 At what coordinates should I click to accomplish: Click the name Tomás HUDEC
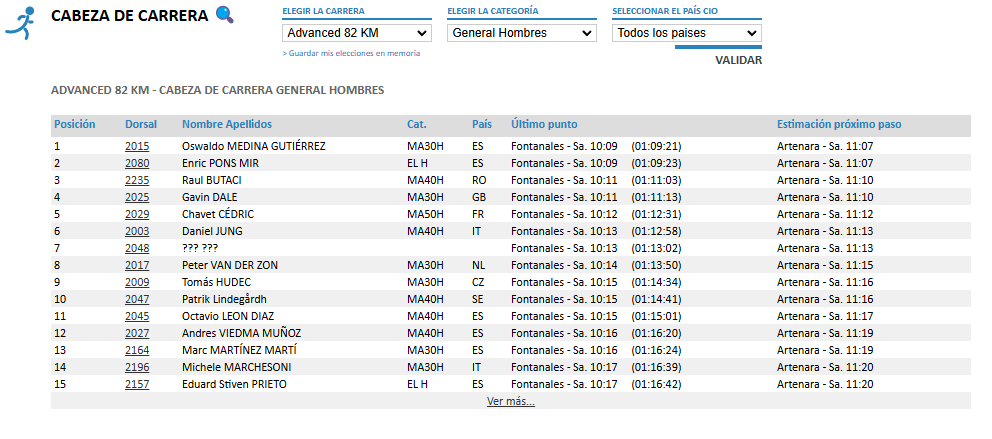pyautogui.click(x=215, y=282)
